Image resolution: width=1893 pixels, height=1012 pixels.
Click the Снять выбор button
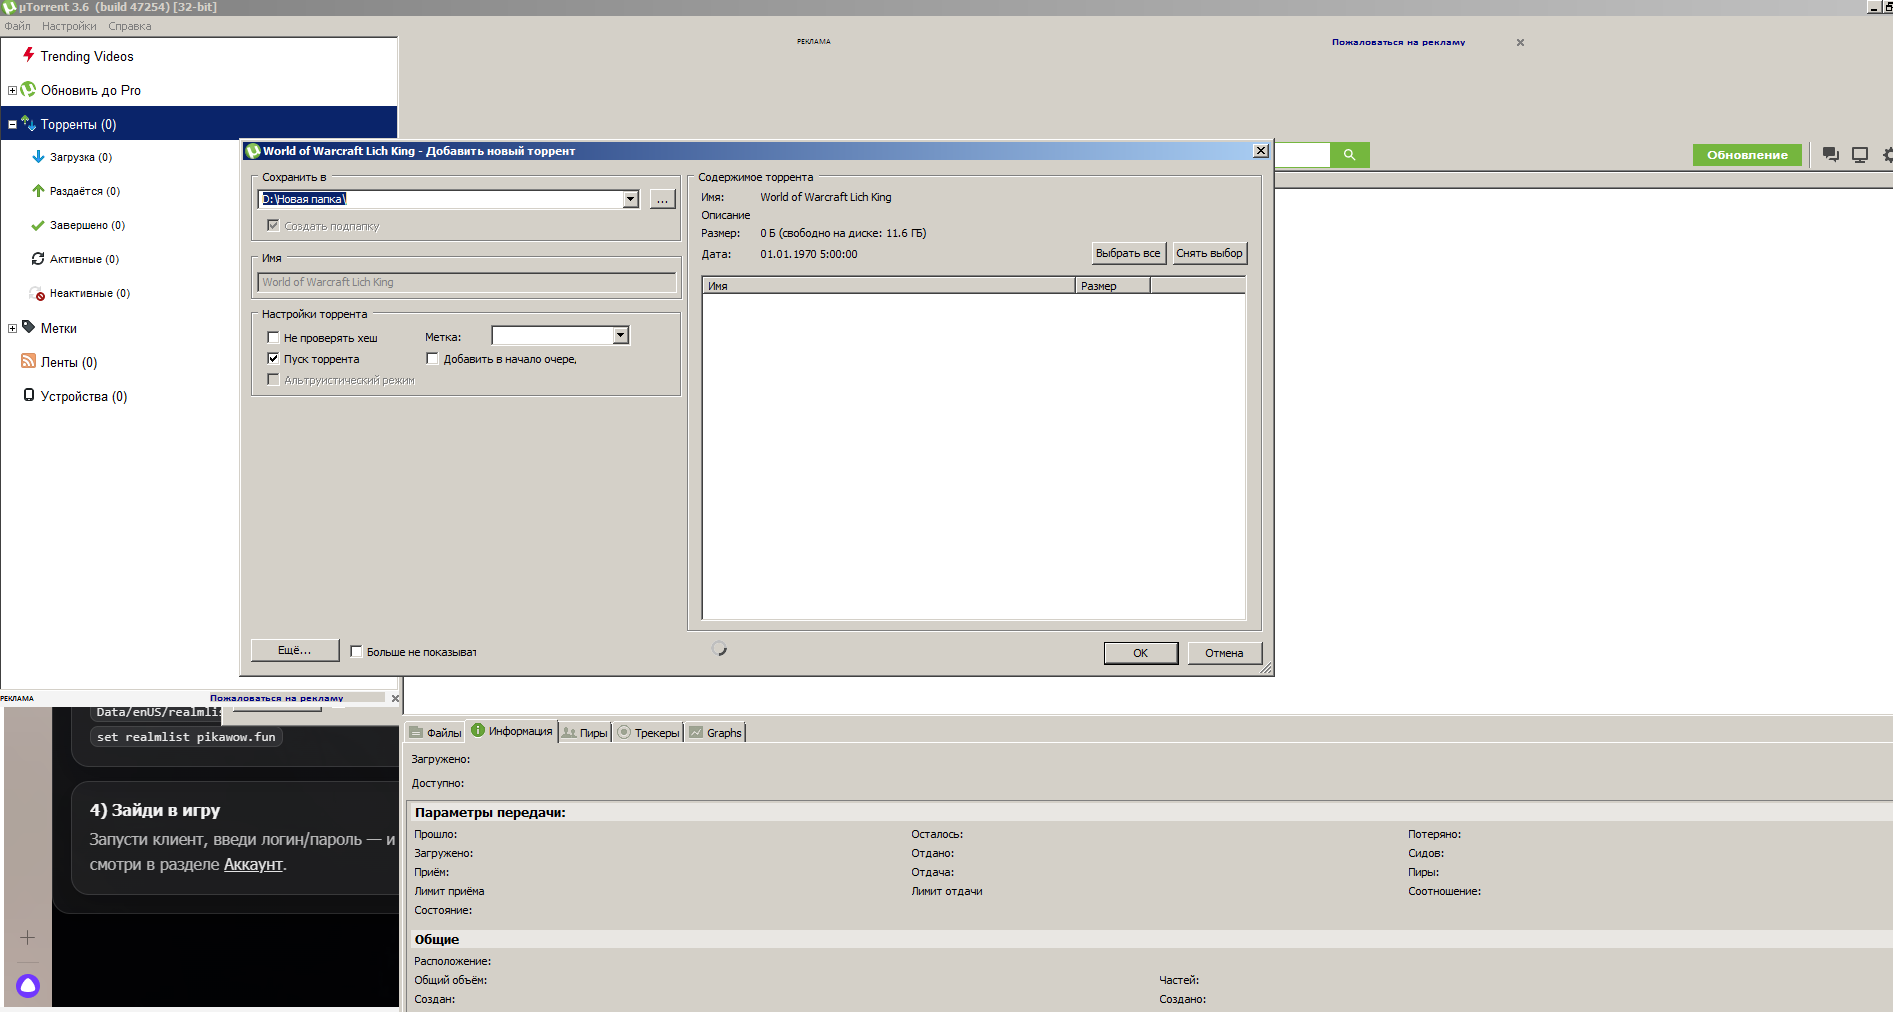click(1209, 253)
